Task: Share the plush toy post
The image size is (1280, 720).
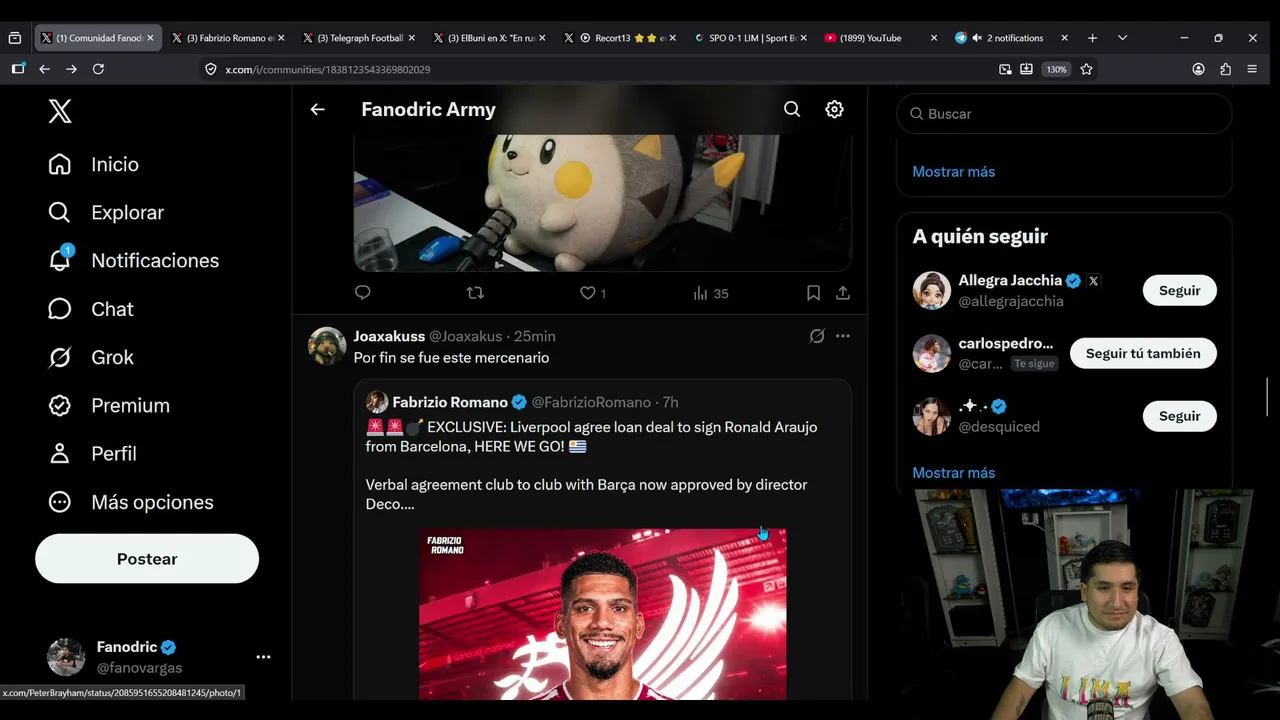Action: click(x=843, y=293)
